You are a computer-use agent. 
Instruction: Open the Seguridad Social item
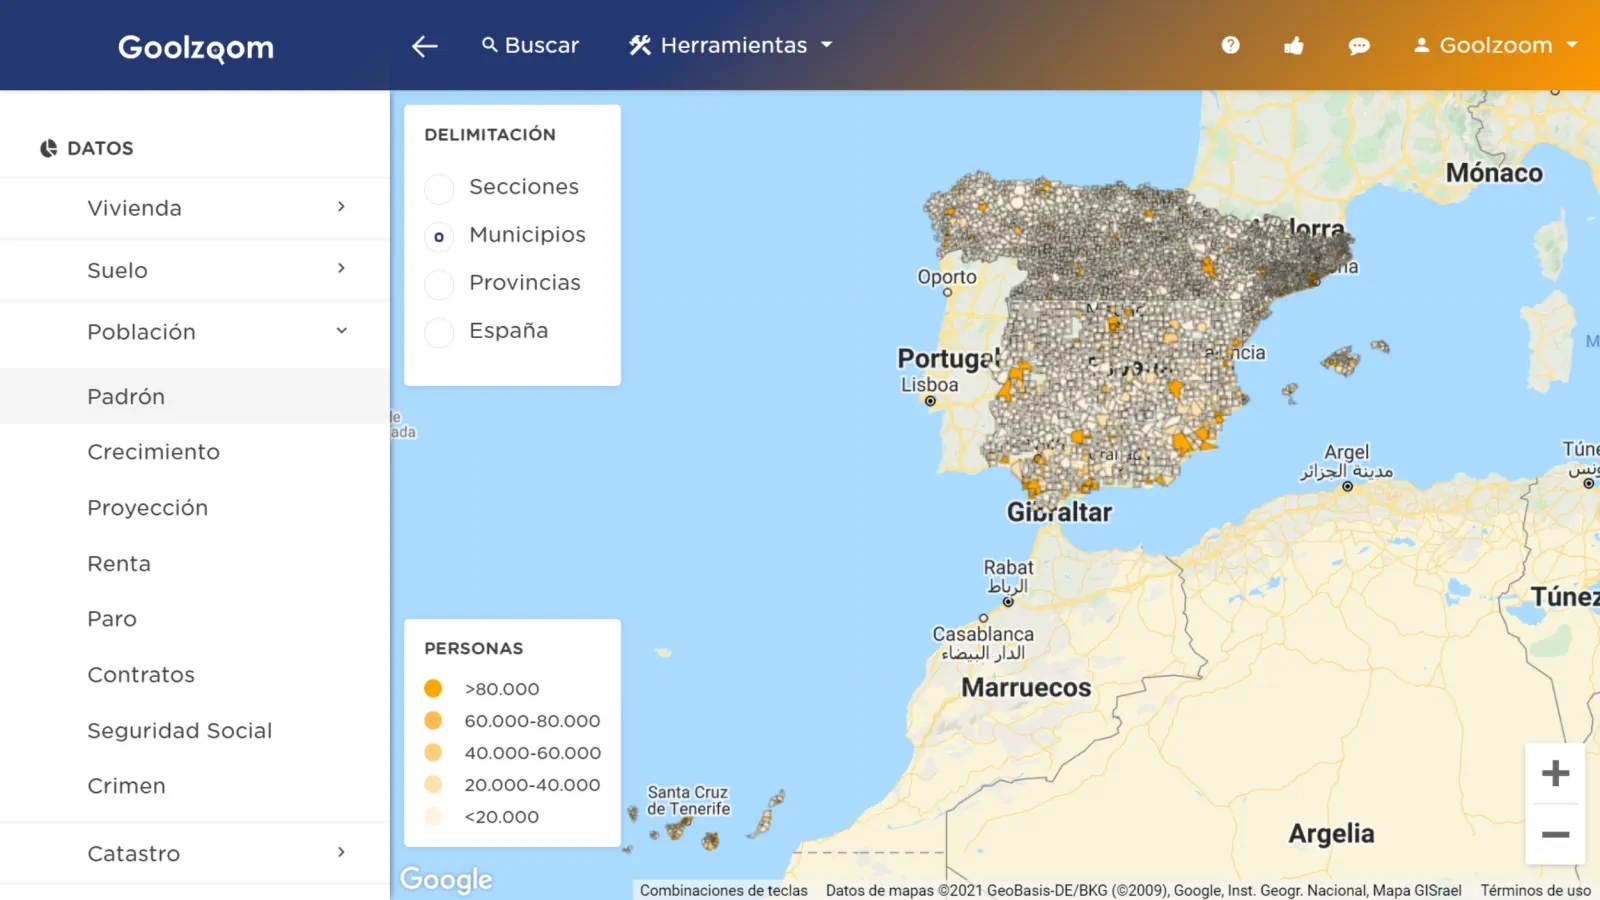tap(195, 730)
